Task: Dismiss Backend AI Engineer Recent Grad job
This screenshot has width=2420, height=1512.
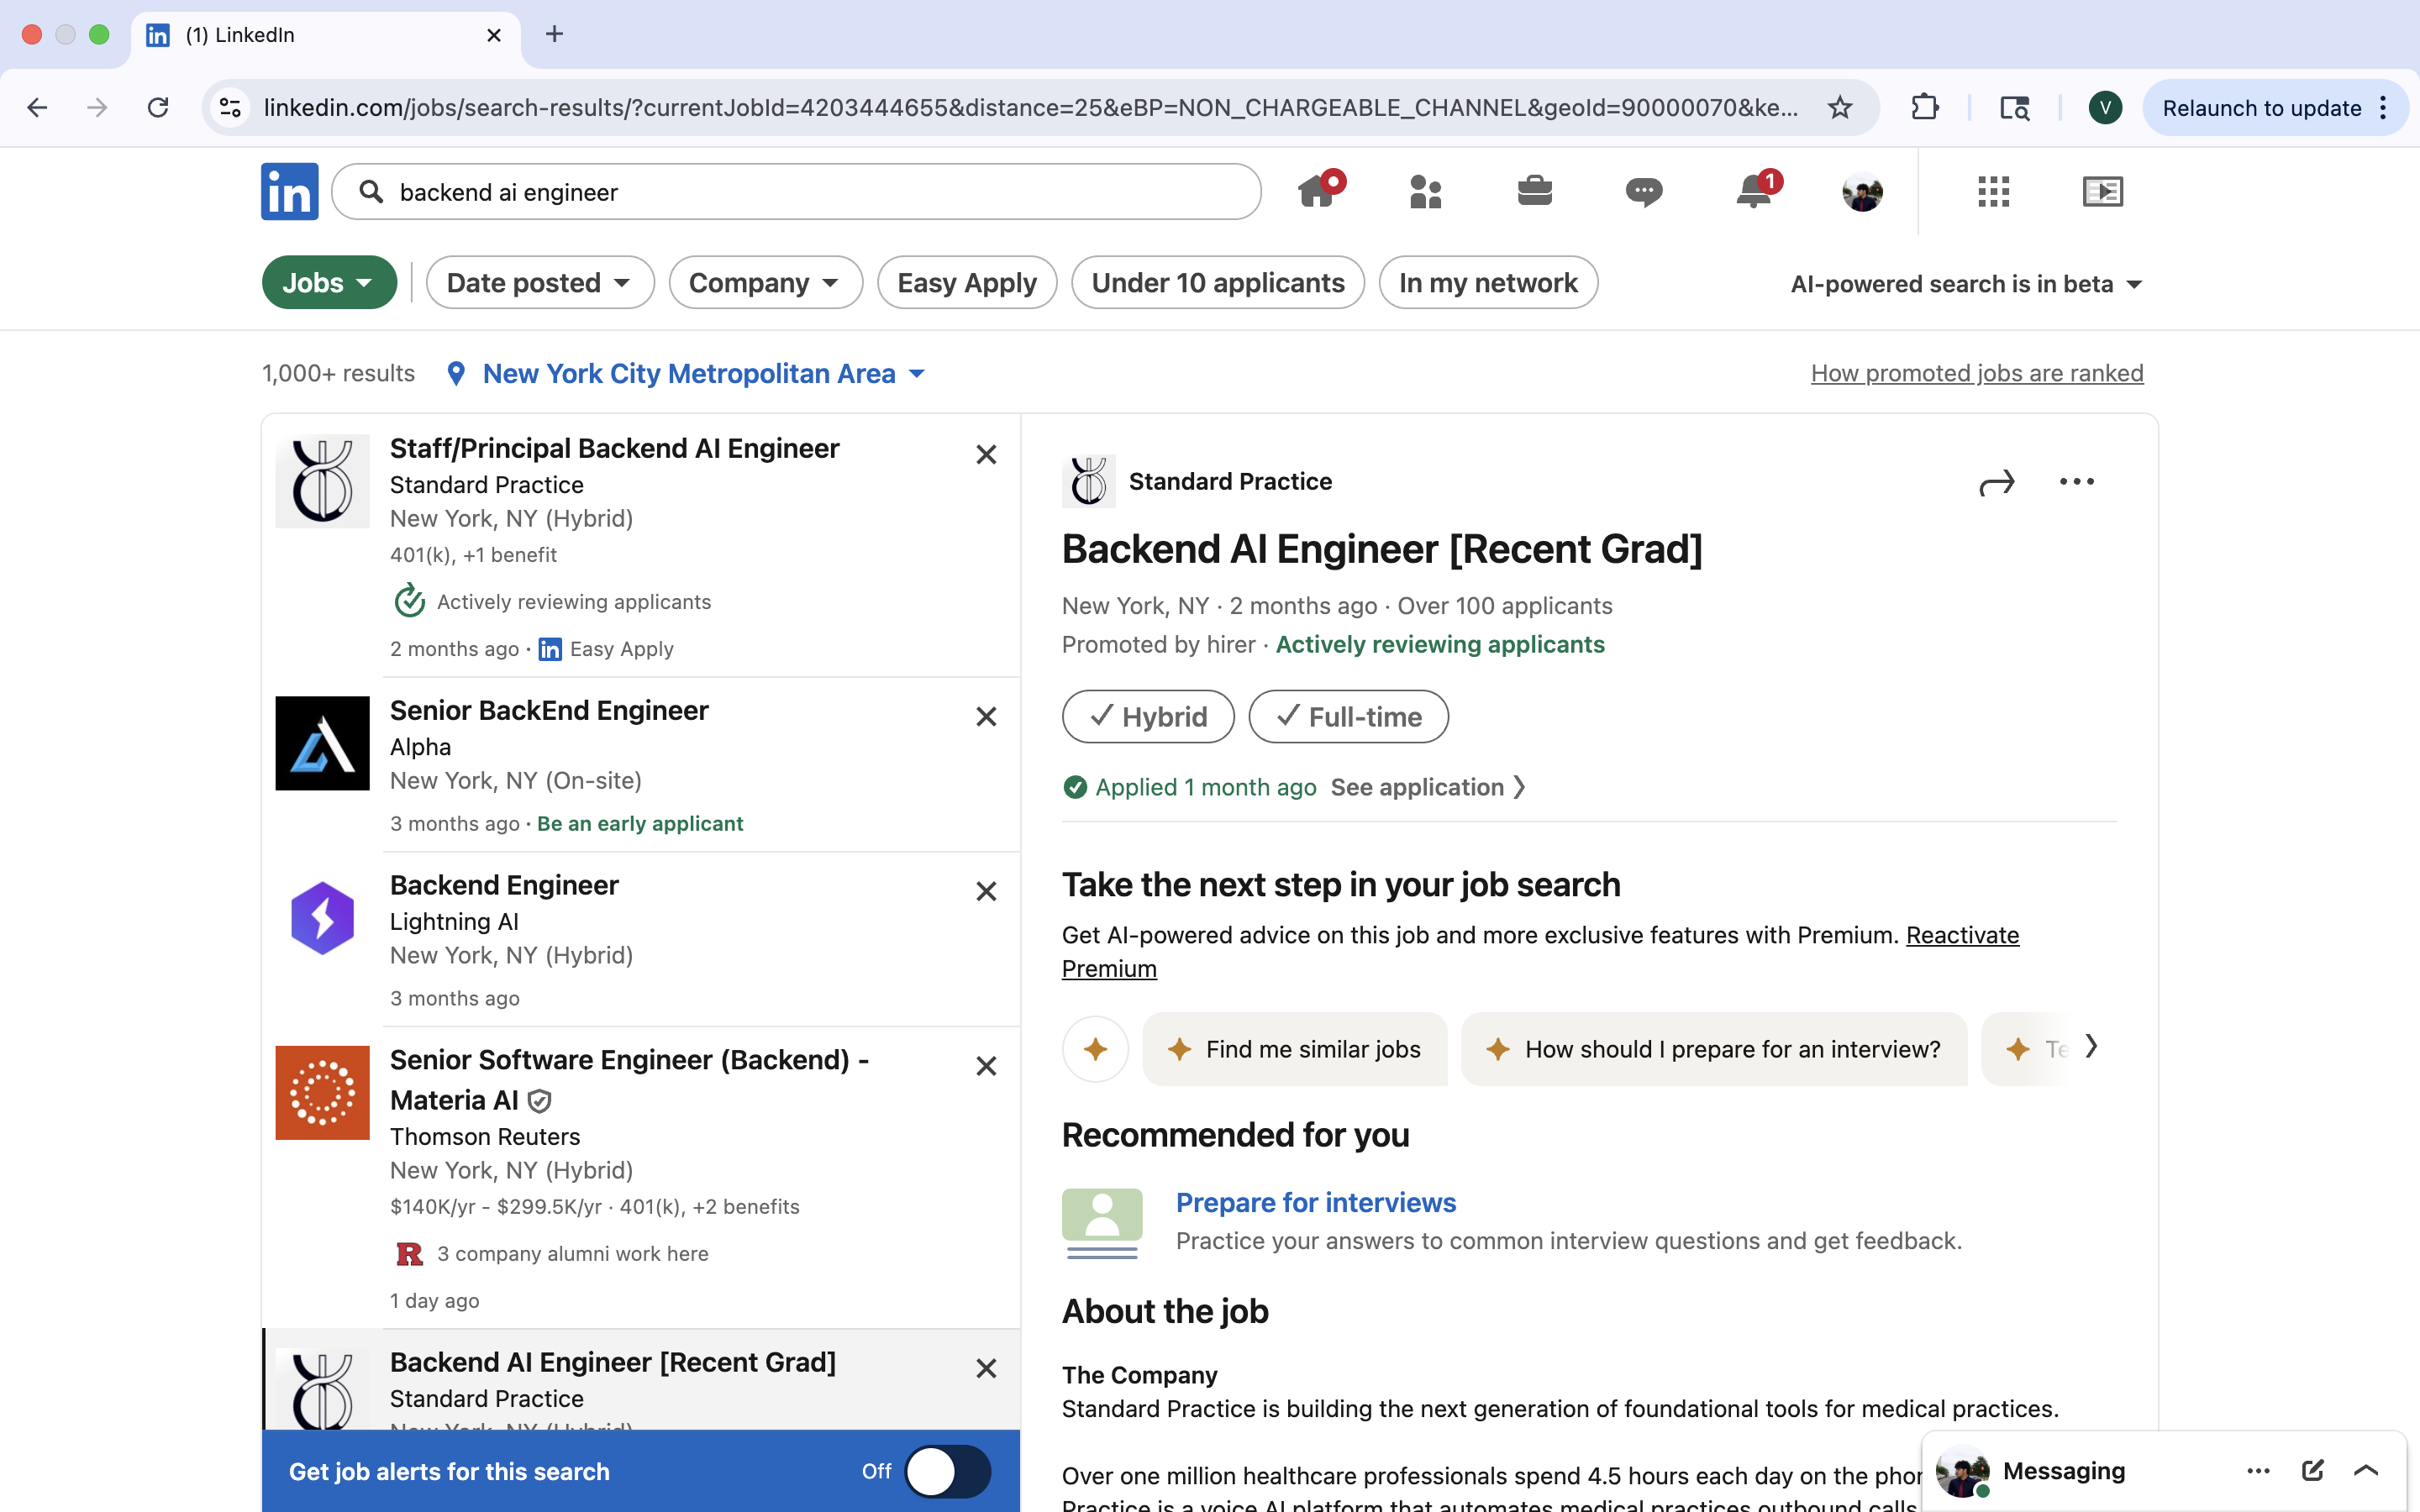Action: [x=986, y=1368]
